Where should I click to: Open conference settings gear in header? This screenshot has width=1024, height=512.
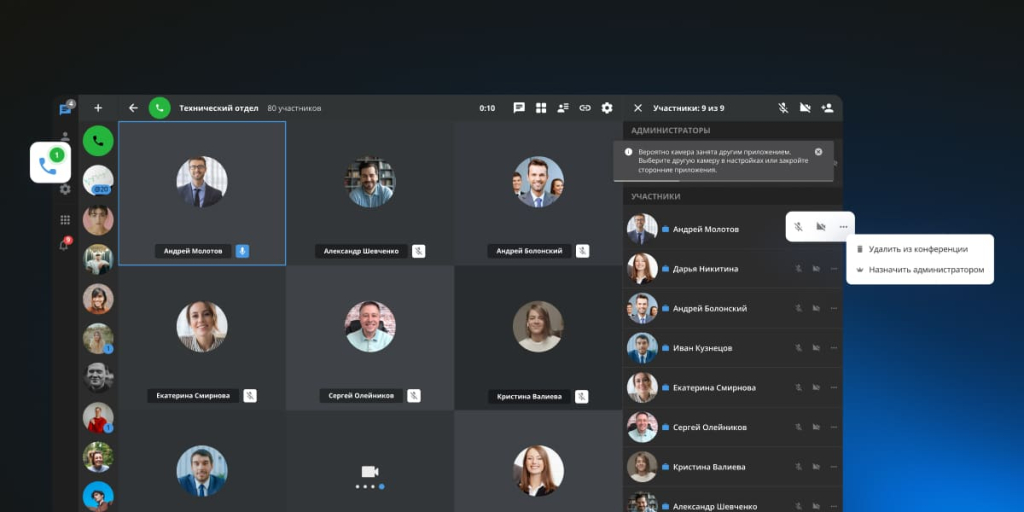point(607,108)
